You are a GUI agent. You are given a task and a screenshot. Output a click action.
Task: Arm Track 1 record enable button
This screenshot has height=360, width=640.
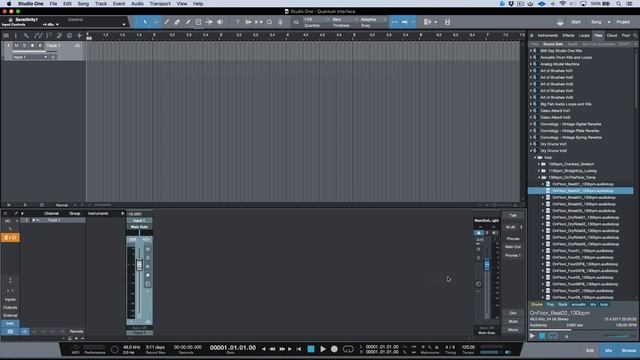click(32, 46)
